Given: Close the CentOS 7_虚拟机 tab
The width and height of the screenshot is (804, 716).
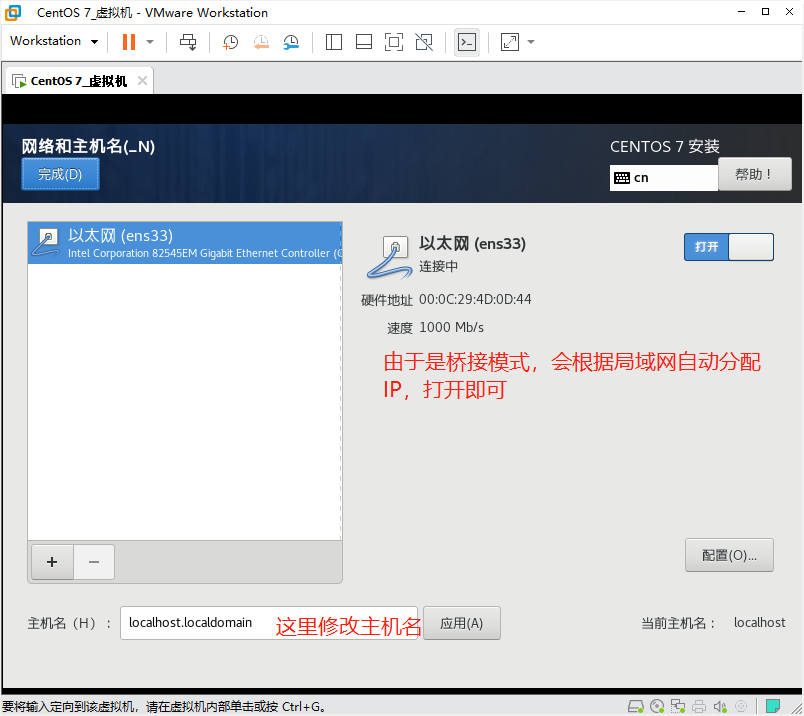Looking at the screenshot, I should (x=143, y=81).
